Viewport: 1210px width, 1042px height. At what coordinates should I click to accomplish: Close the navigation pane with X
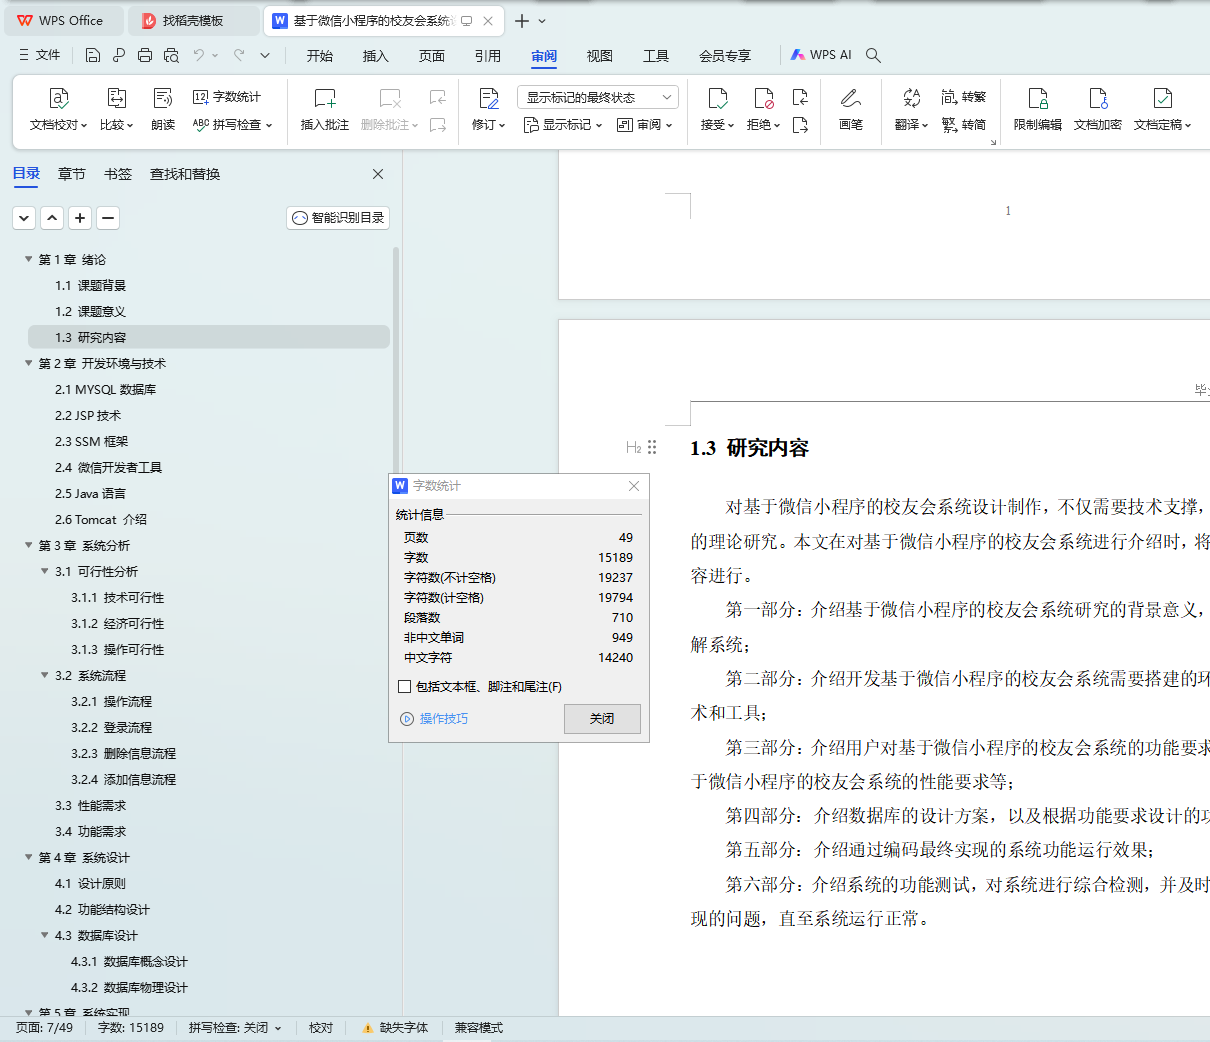pos(378,174)
